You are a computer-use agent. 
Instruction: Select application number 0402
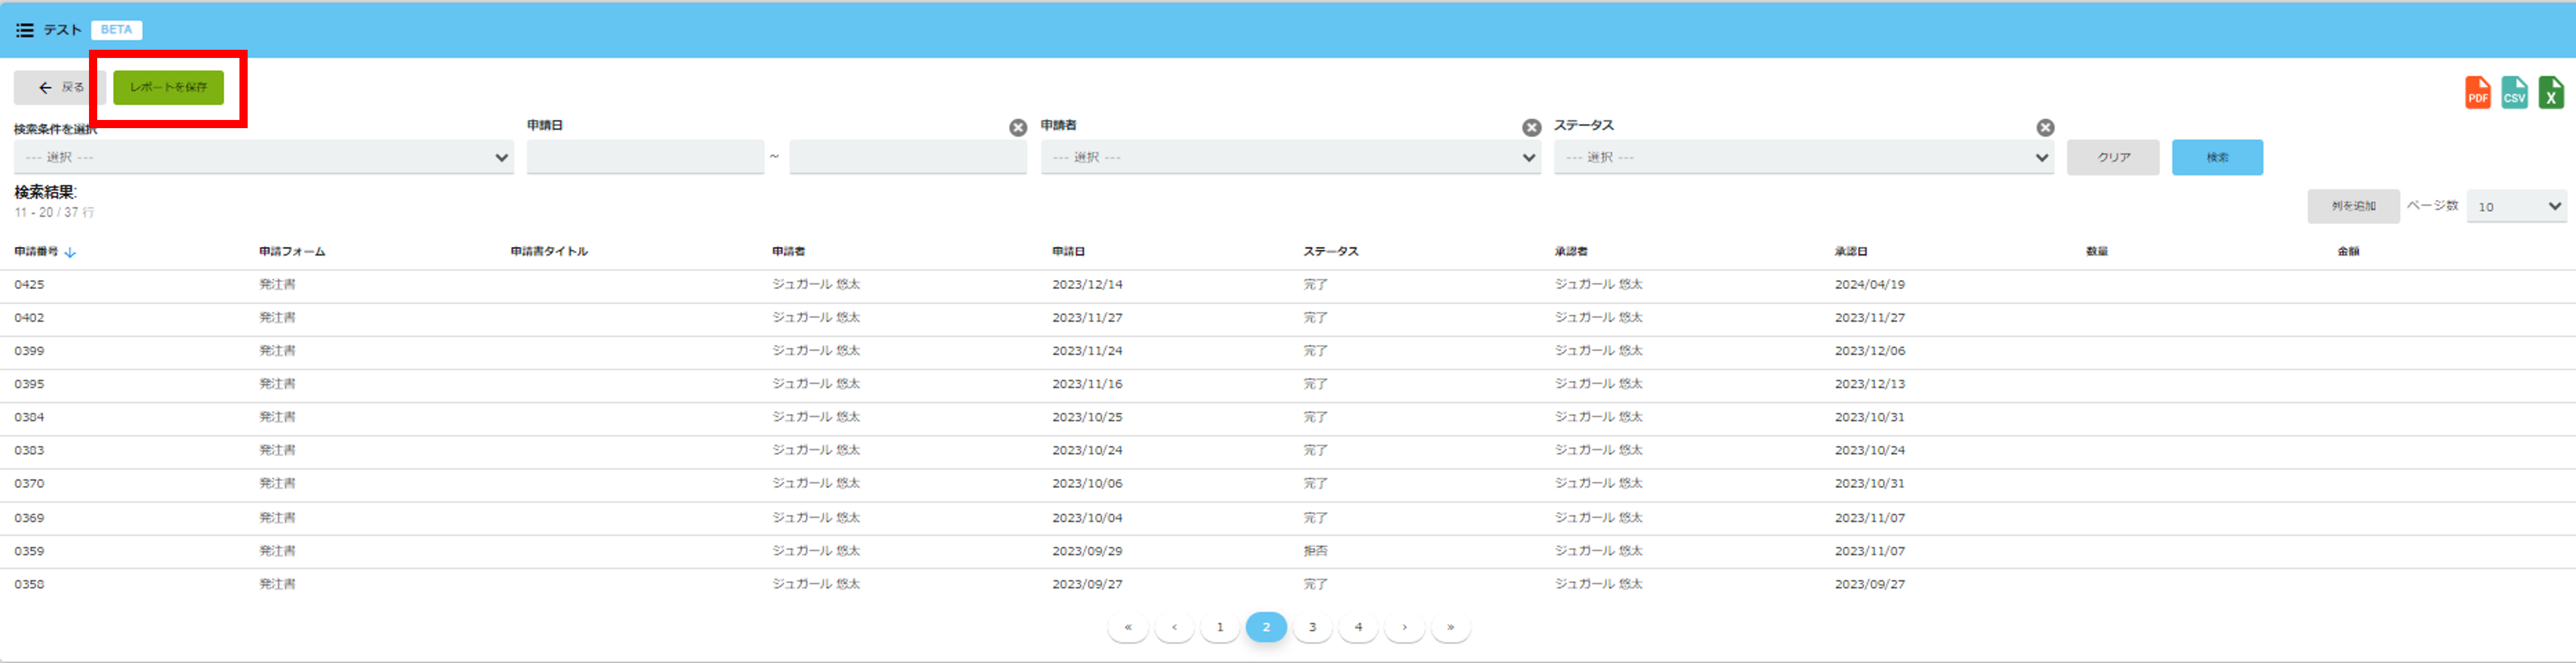tap(29, 318)
